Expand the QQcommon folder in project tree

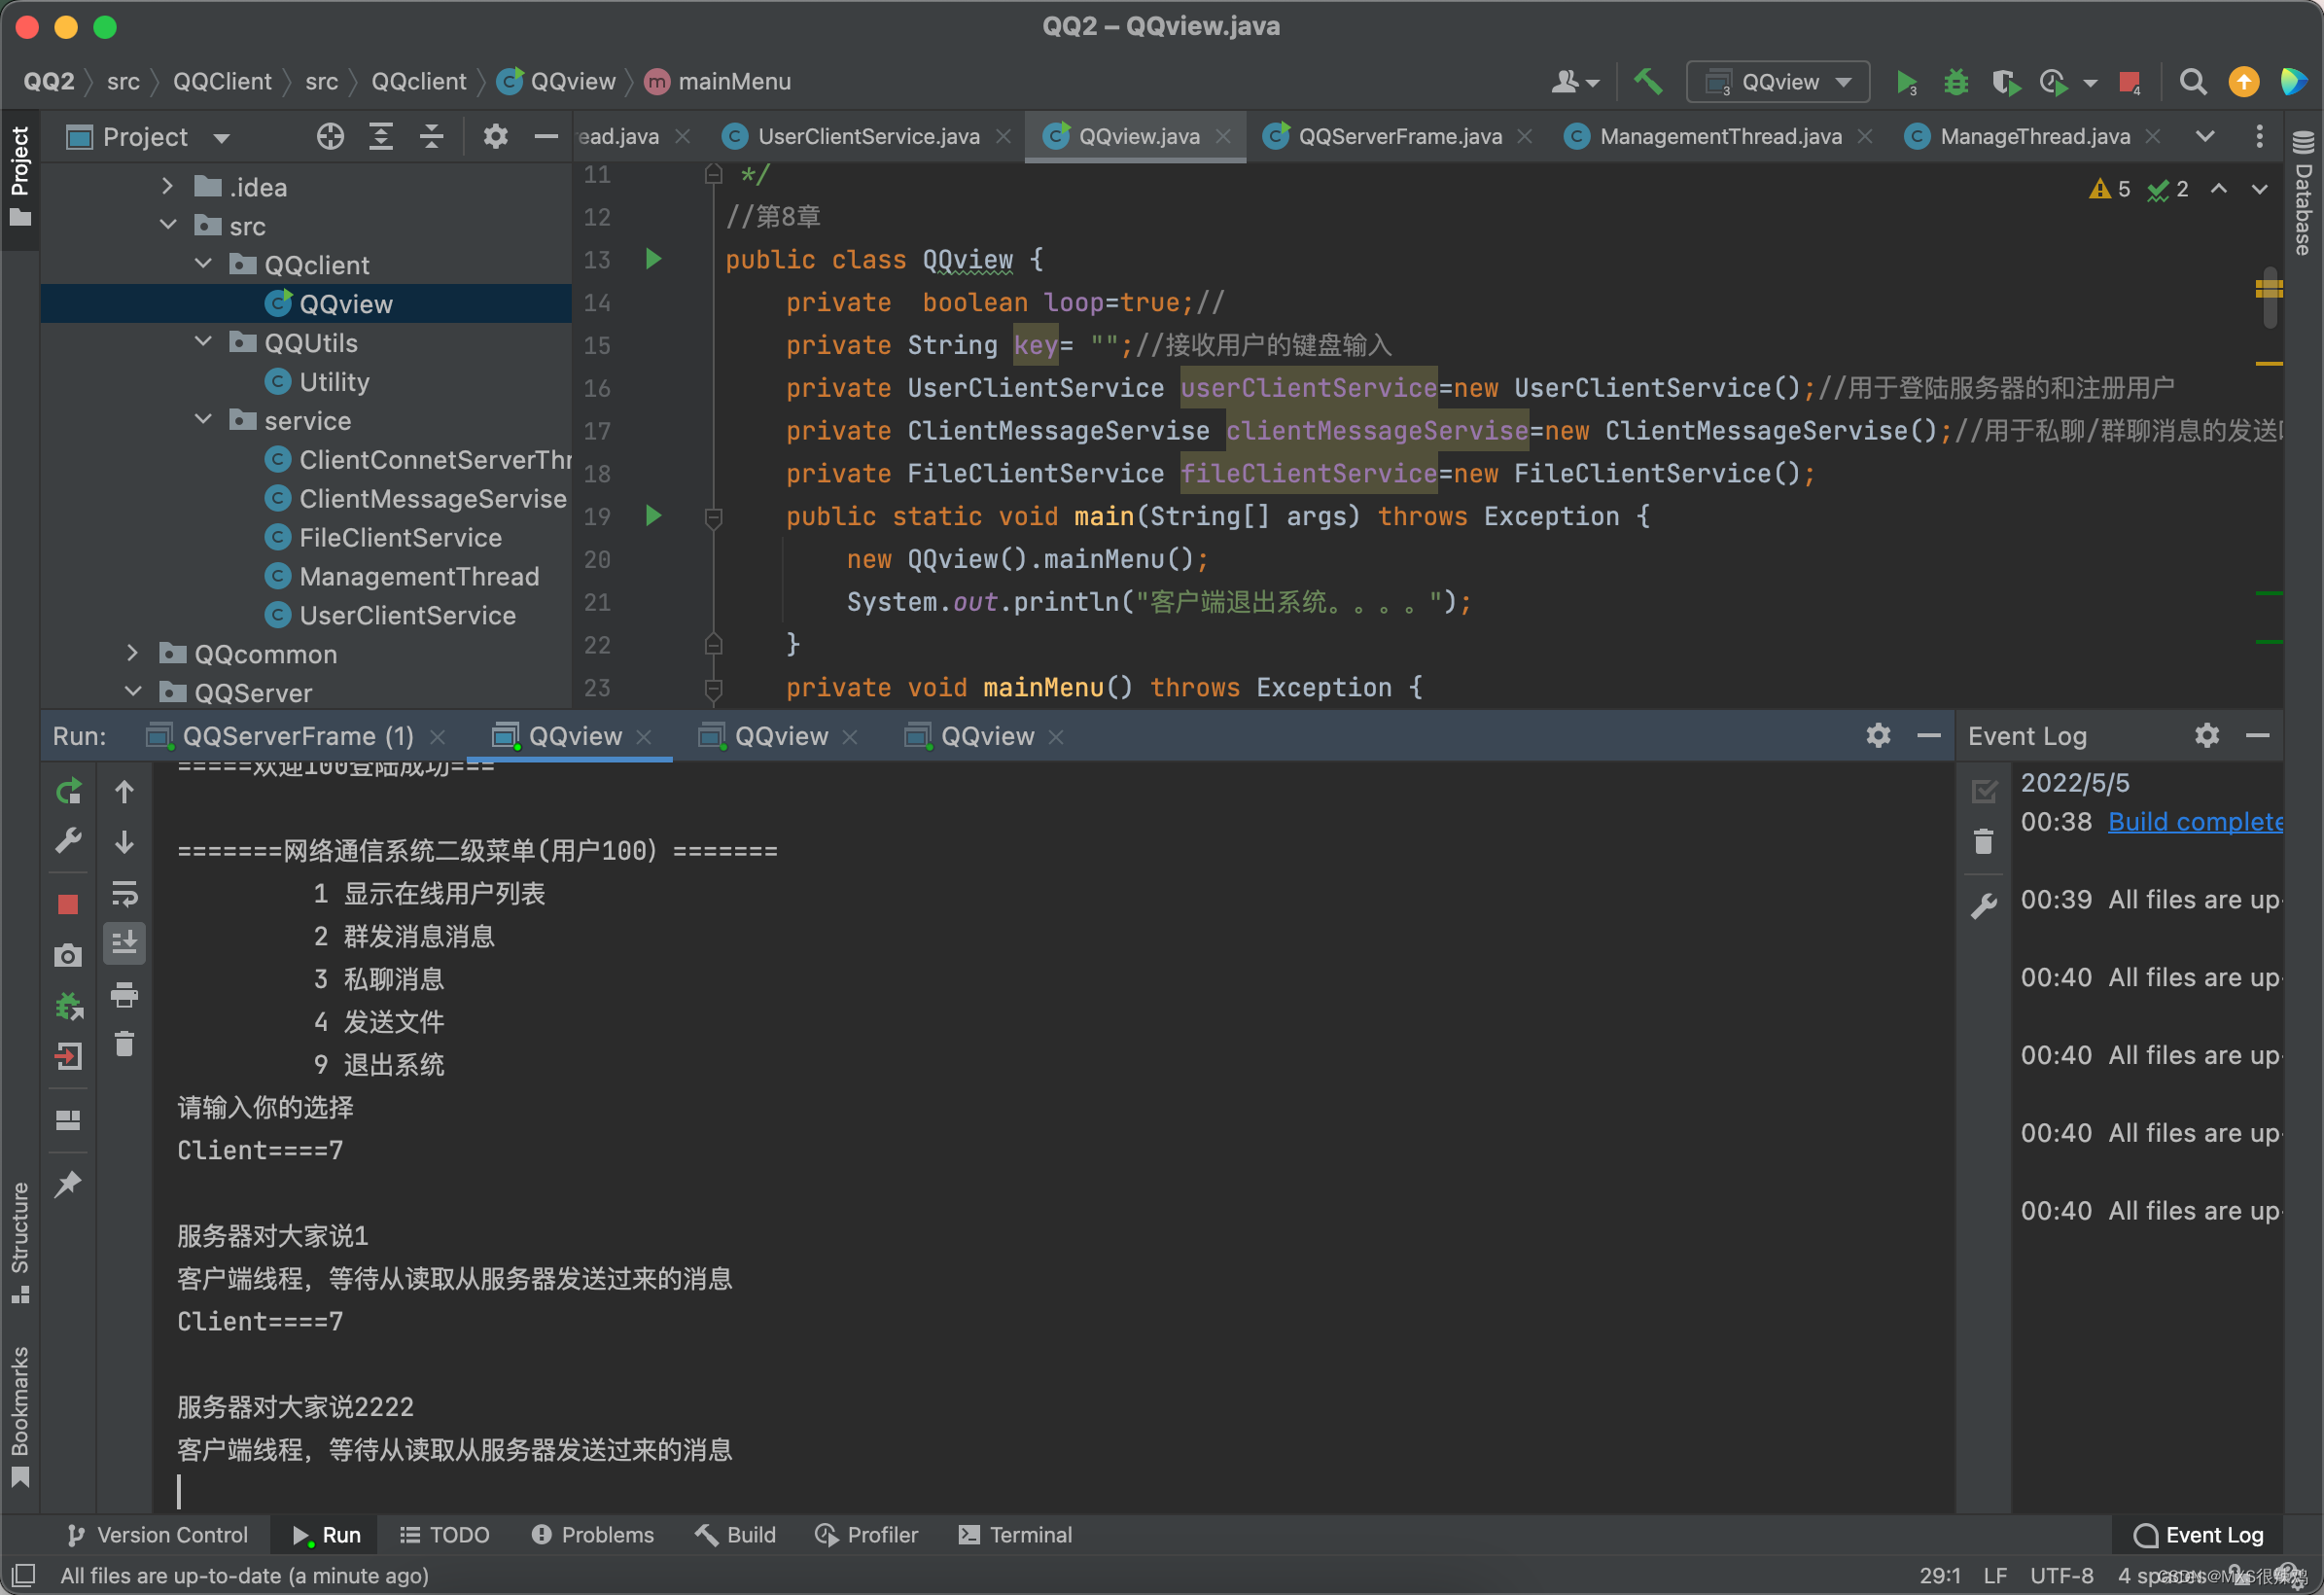tap(132, 654)
